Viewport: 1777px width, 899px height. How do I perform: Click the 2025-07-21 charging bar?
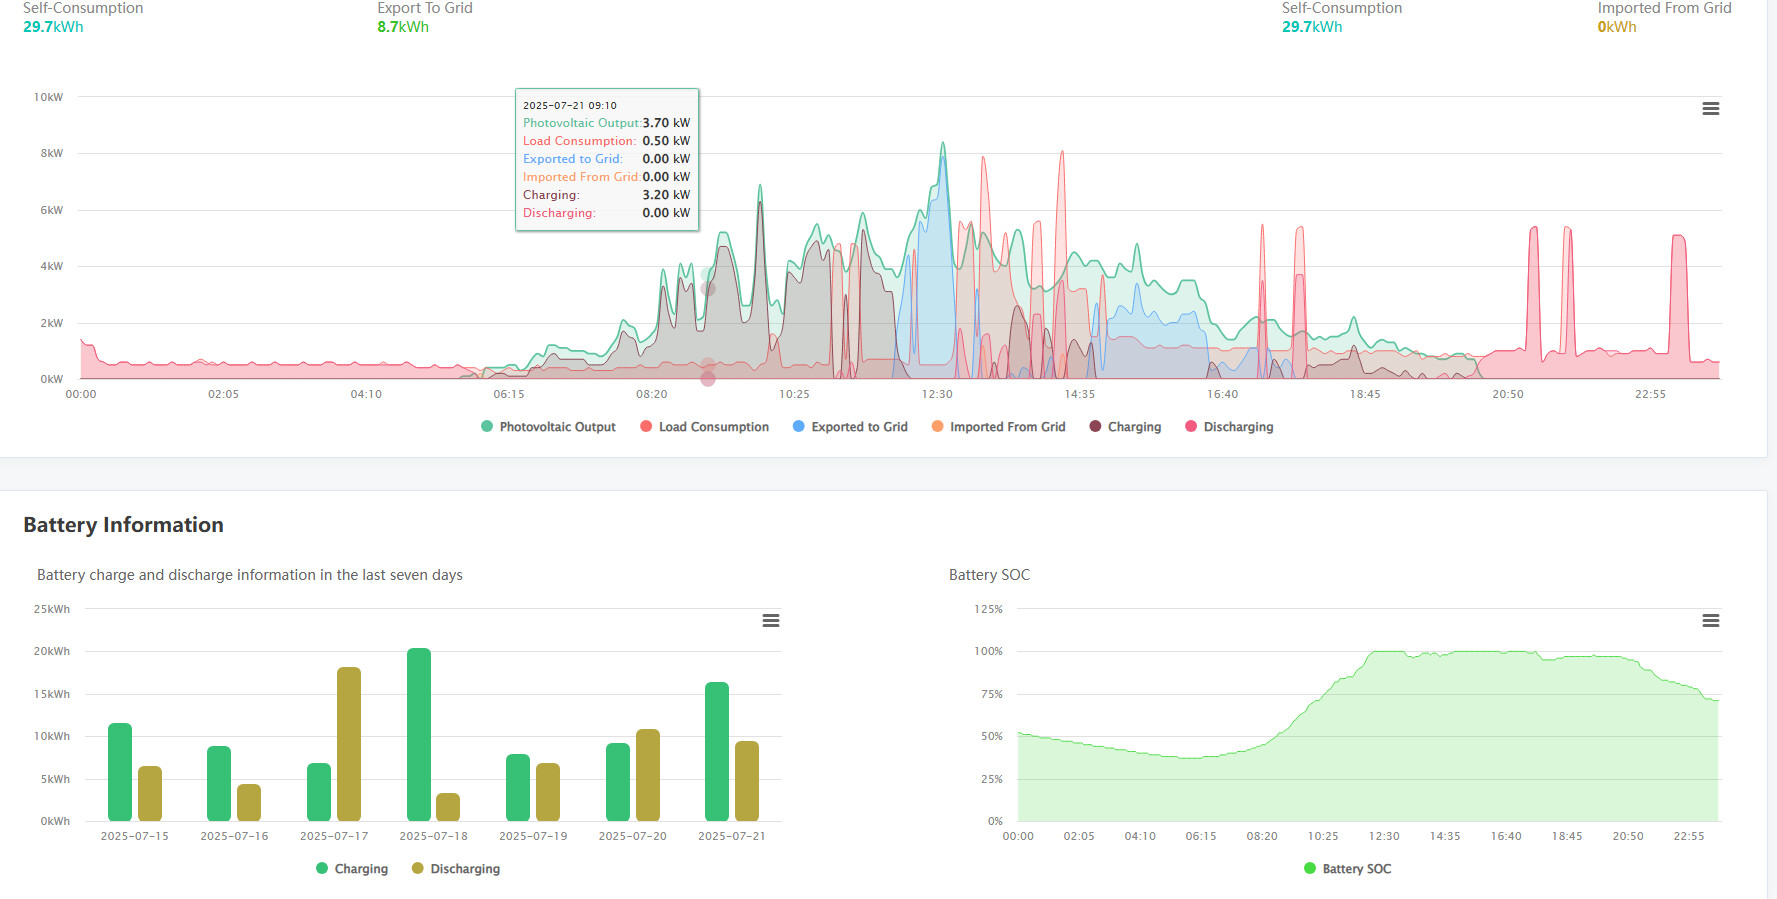click(x=717, y=751)
